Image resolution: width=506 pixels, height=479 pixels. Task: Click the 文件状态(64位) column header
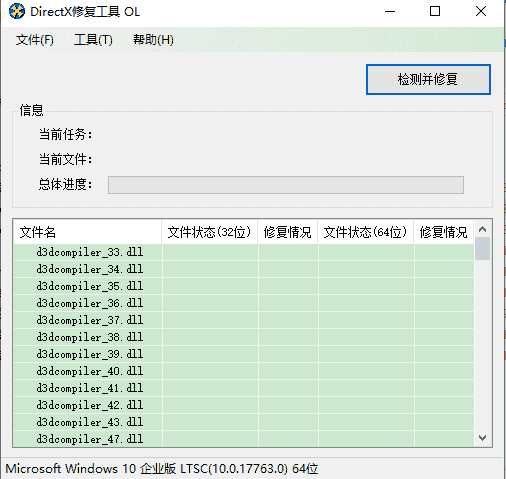point(365,232)
